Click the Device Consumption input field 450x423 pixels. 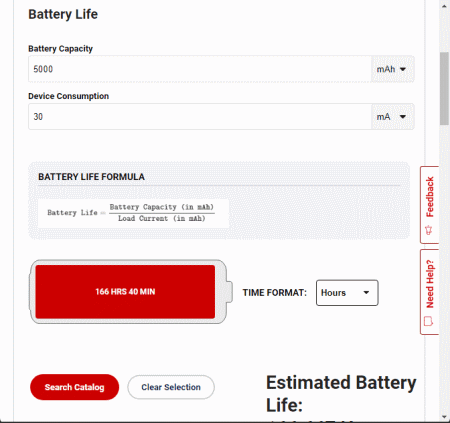tap(200, 117)
